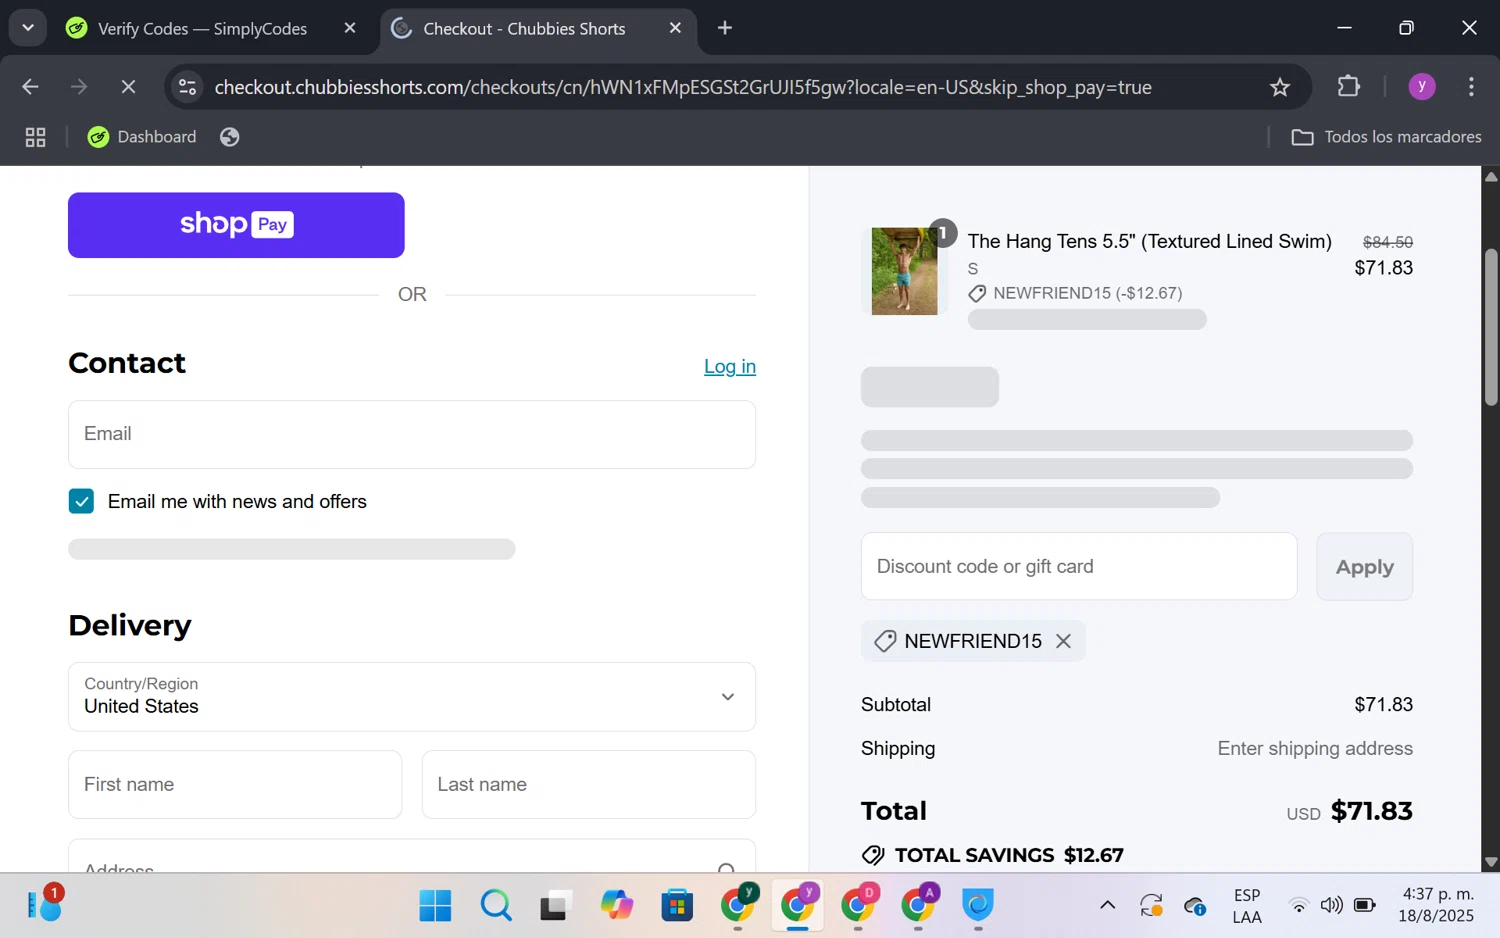Image resolution: width=1500 pixels, height=938 pixels.
Task: Close the Verify Codes — SimplyCodes tab
Action: point(349,28)
